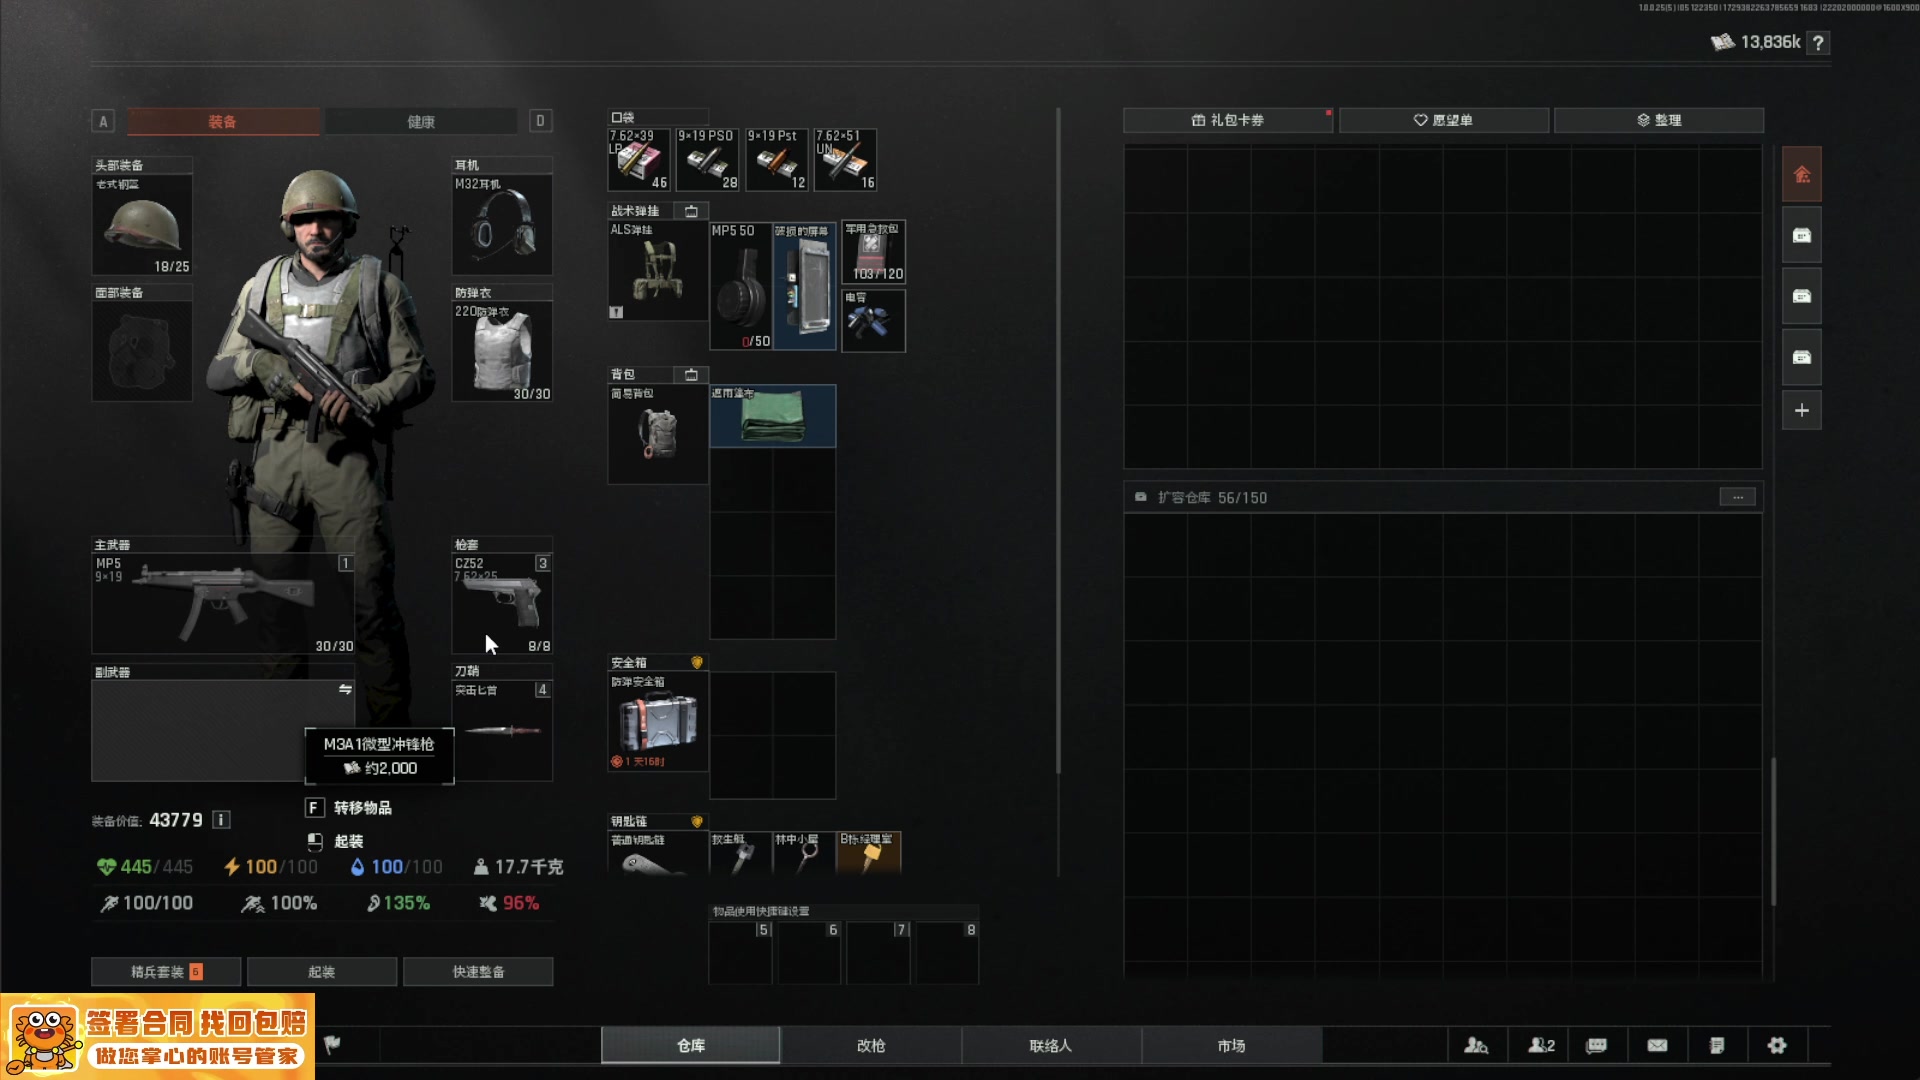Select the orange home stash icon

click(x=1801, y=175)
